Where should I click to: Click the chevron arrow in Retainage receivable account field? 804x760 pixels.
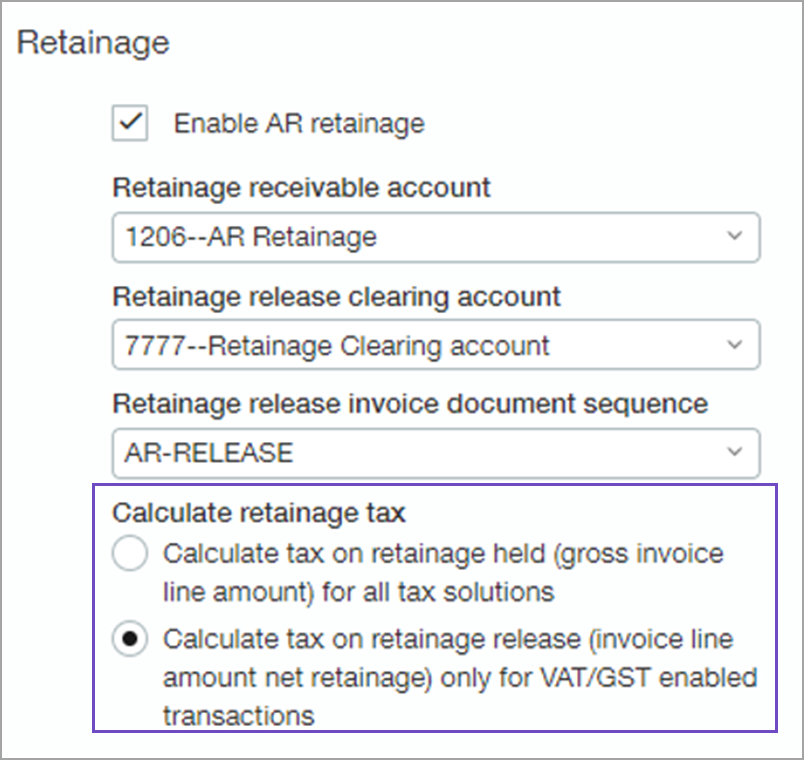[735, 237]
